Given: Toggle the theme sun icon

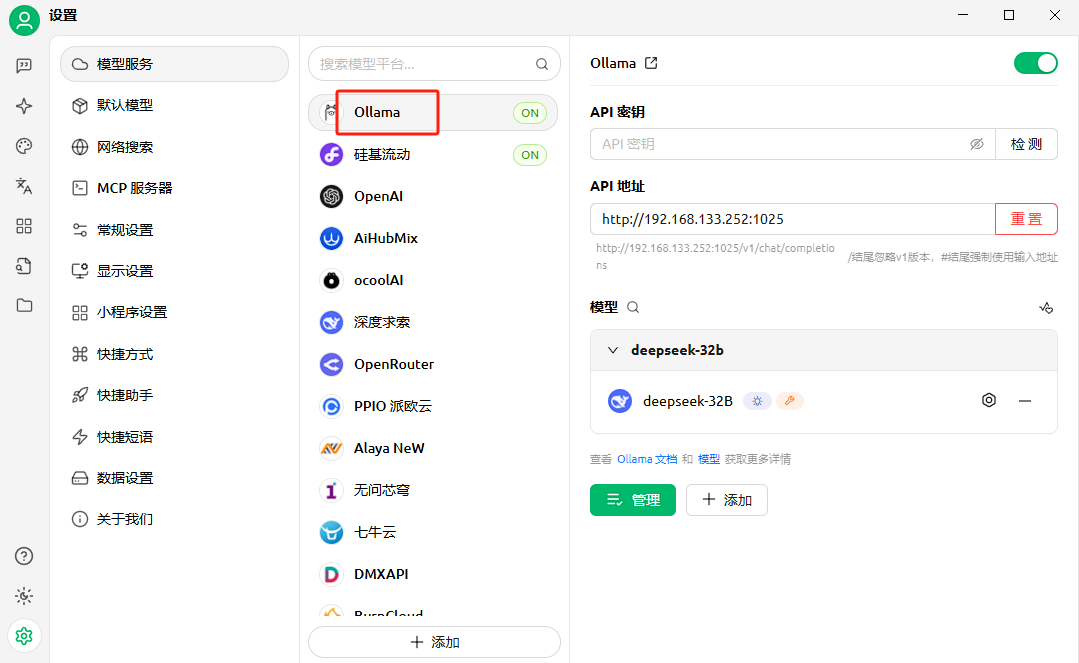Looking at the screenshot, I should (24, 596).
